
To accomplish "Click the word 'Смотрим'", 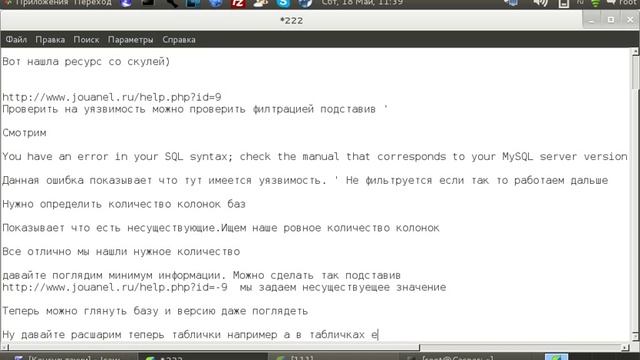I will pos(24,133).
